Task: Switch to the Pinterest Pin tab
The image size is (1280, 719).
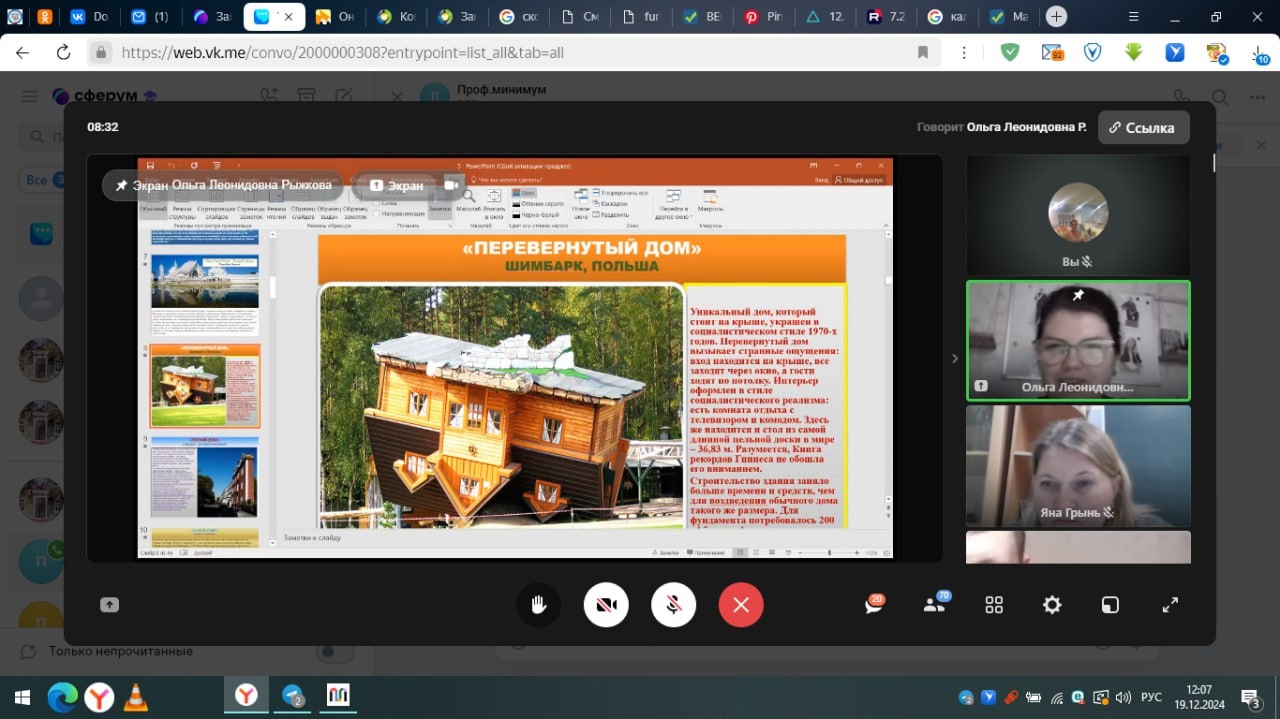Action: point(763,17)
